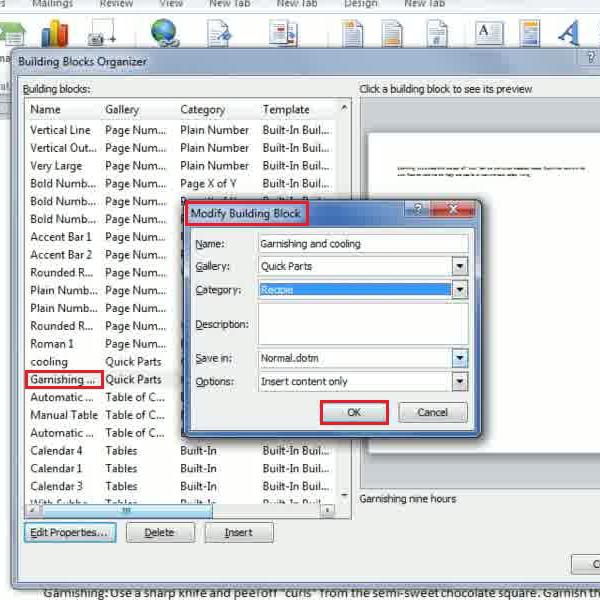Click the Bookmark document icon in ribbon
Viewport: 600px width, 600px height.
point(219,34)
